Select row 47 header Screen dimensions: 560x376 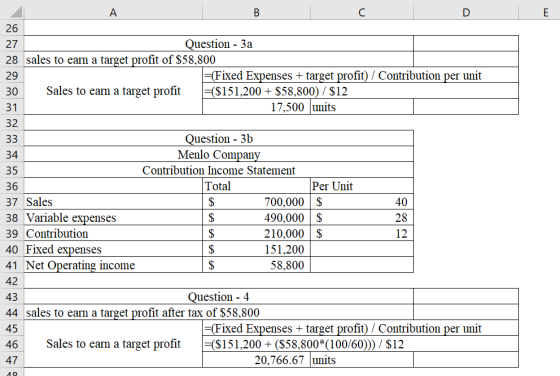[12, 360]
